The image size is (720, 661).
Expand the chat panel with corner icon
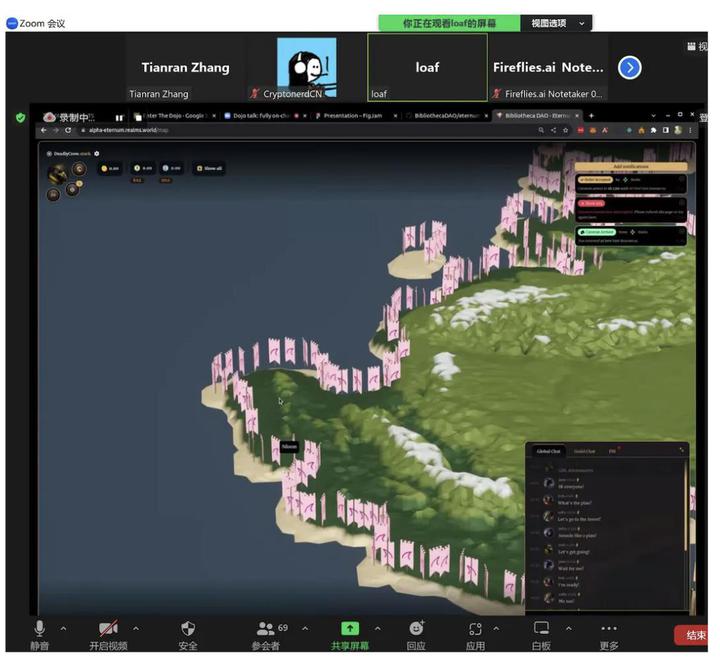point(681,450)
